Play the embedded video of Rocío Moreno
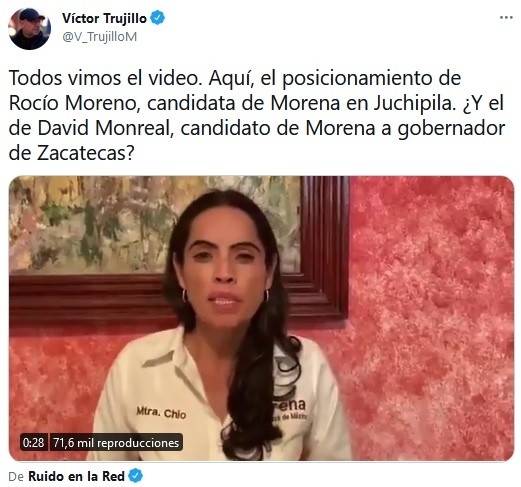This screenshot has width=521, height=487. click(x=261, y=318)
